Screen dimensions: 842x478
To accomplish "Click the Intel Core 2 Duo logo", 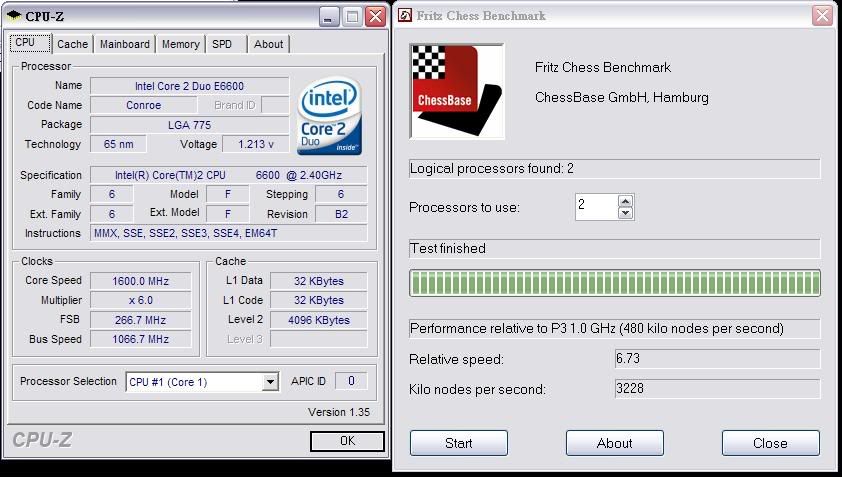I will [329, 115].
